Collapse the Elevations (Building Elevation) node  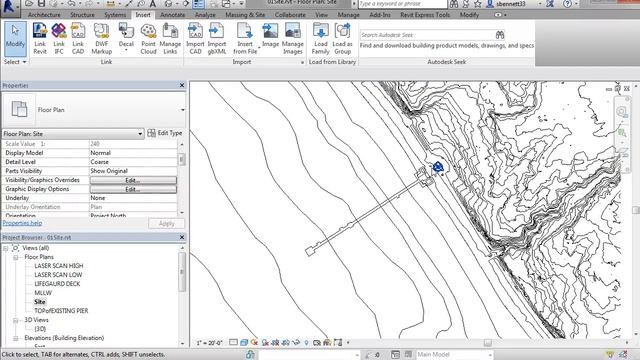(16, 338)
